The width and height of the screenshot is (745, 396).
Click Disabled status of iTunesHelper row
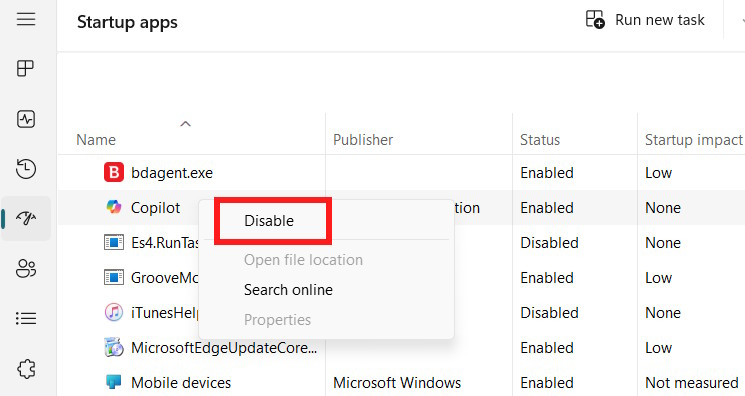[549, 313]
